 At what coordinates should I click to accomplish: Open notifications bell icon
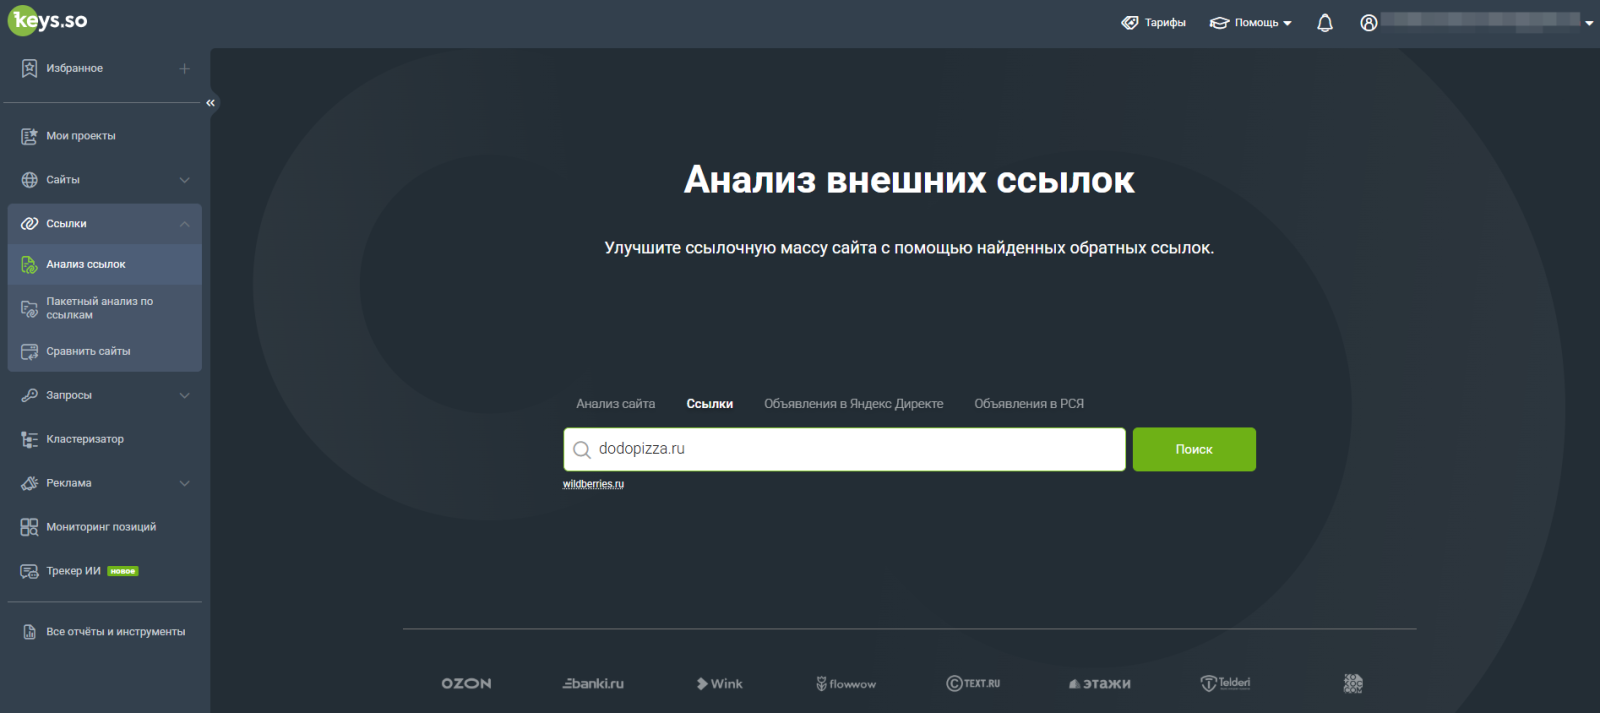pos(1325,23)
